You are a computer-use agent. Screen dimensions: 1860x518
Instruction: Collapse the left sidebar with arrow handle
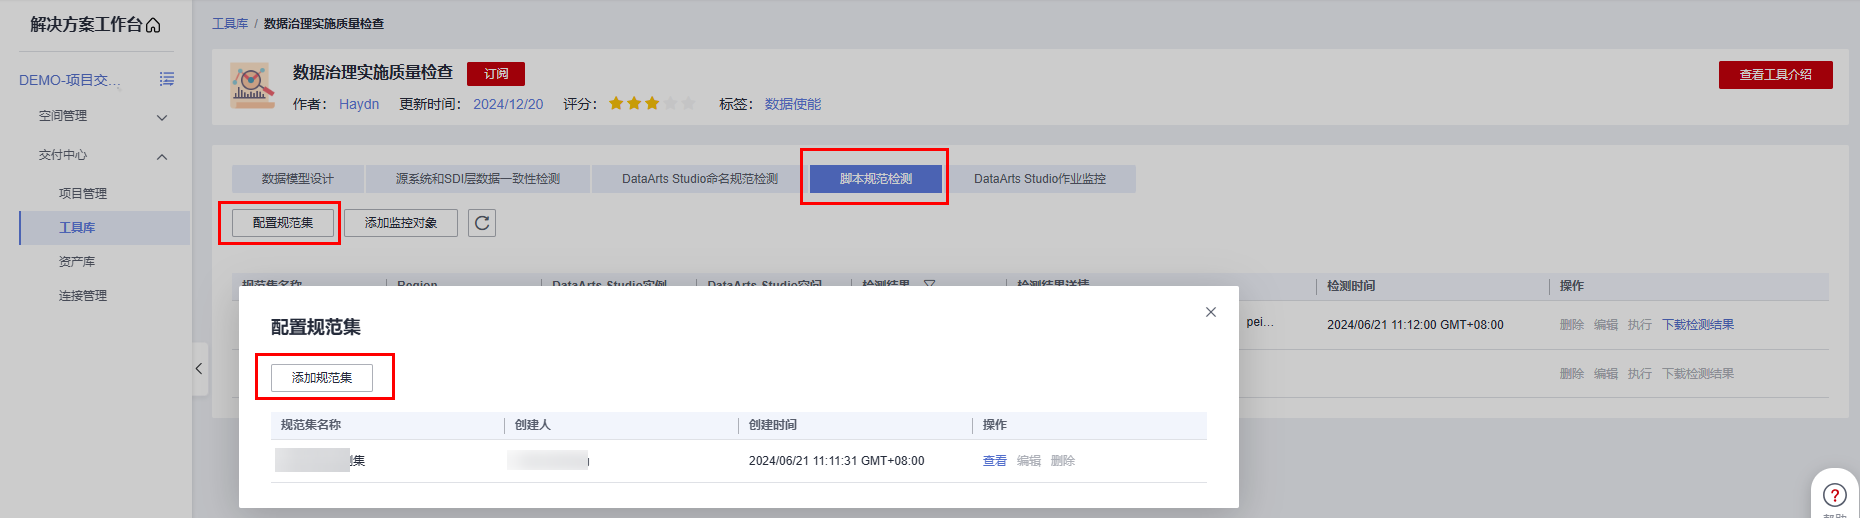[x=199, y=369]
